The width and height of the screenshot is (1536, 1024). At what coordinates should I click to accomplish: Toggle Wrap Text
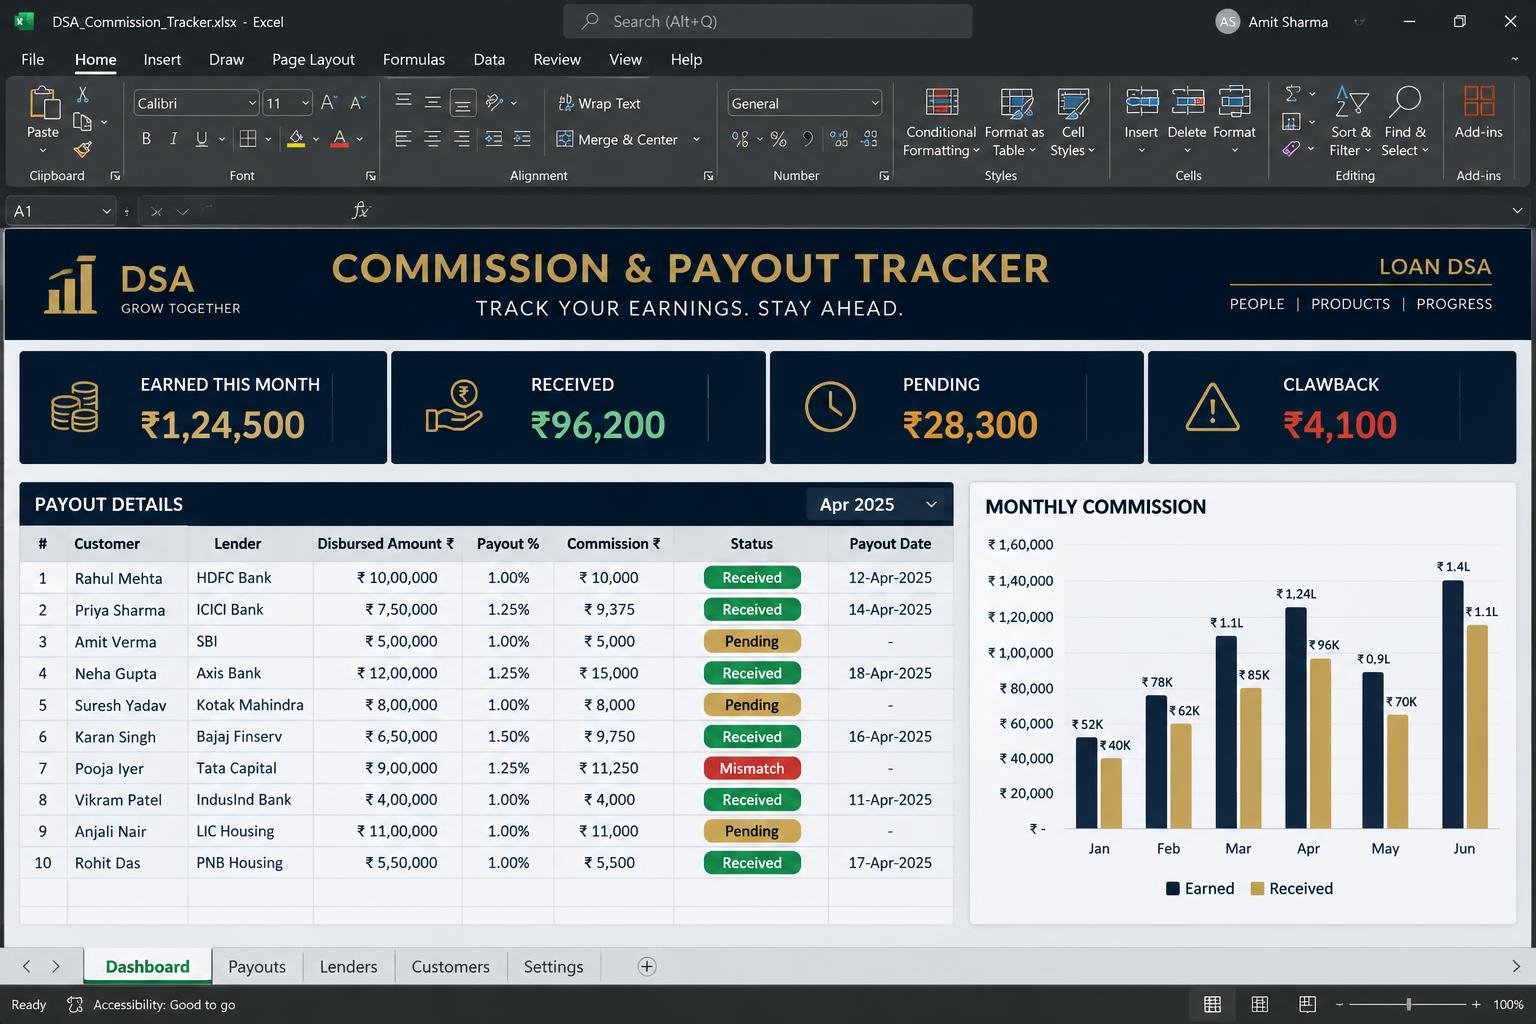click(599, 103)
